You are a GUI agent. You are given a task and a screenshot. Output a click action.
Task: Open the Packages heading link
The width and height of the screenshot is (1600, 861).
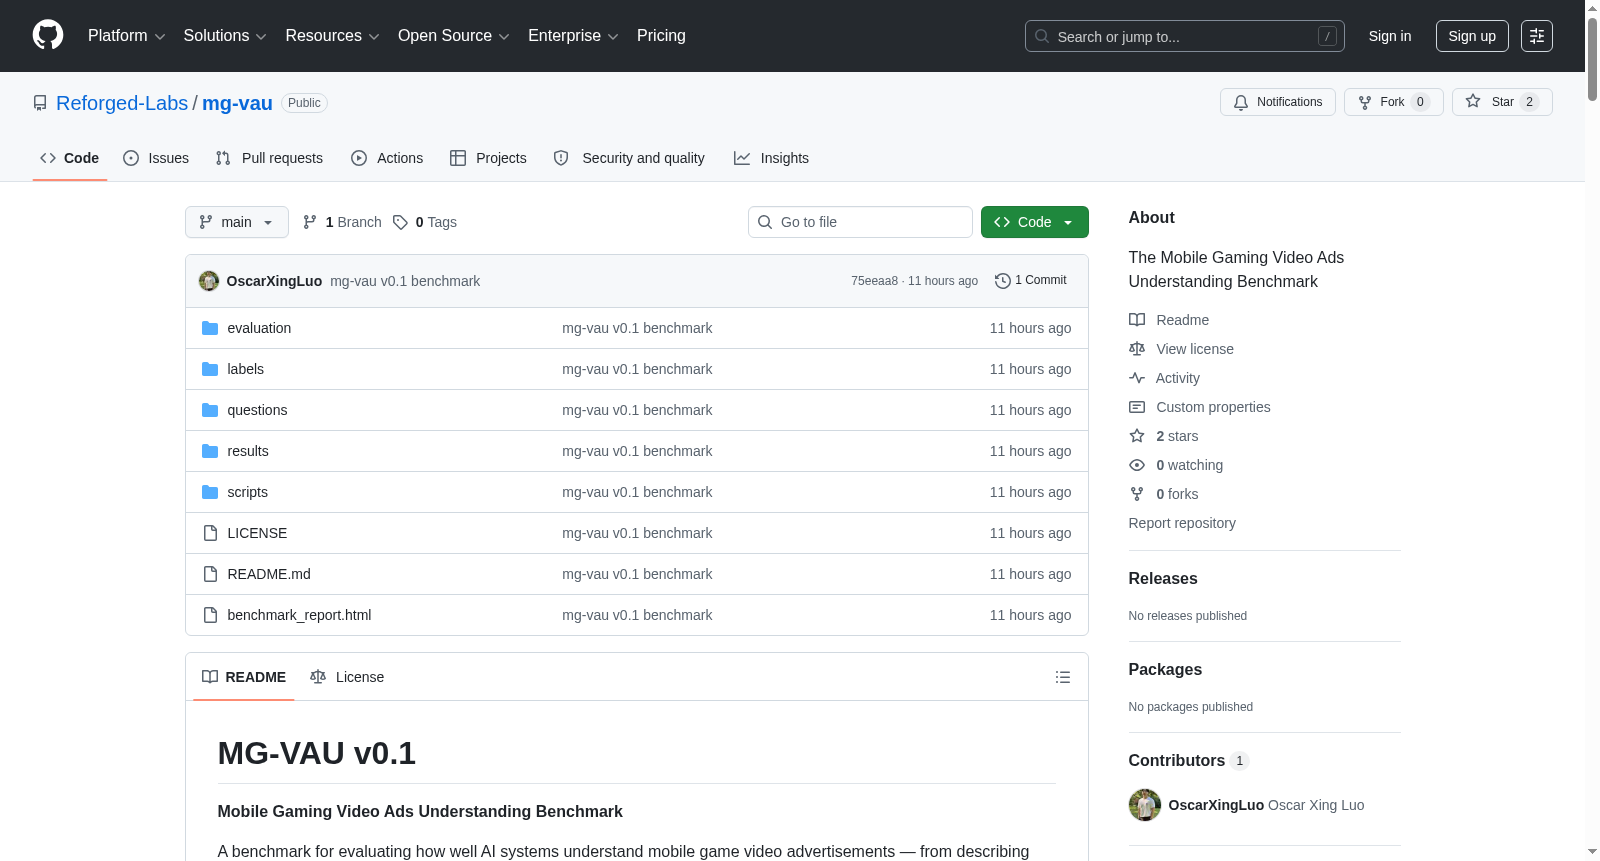point(1165,669)
